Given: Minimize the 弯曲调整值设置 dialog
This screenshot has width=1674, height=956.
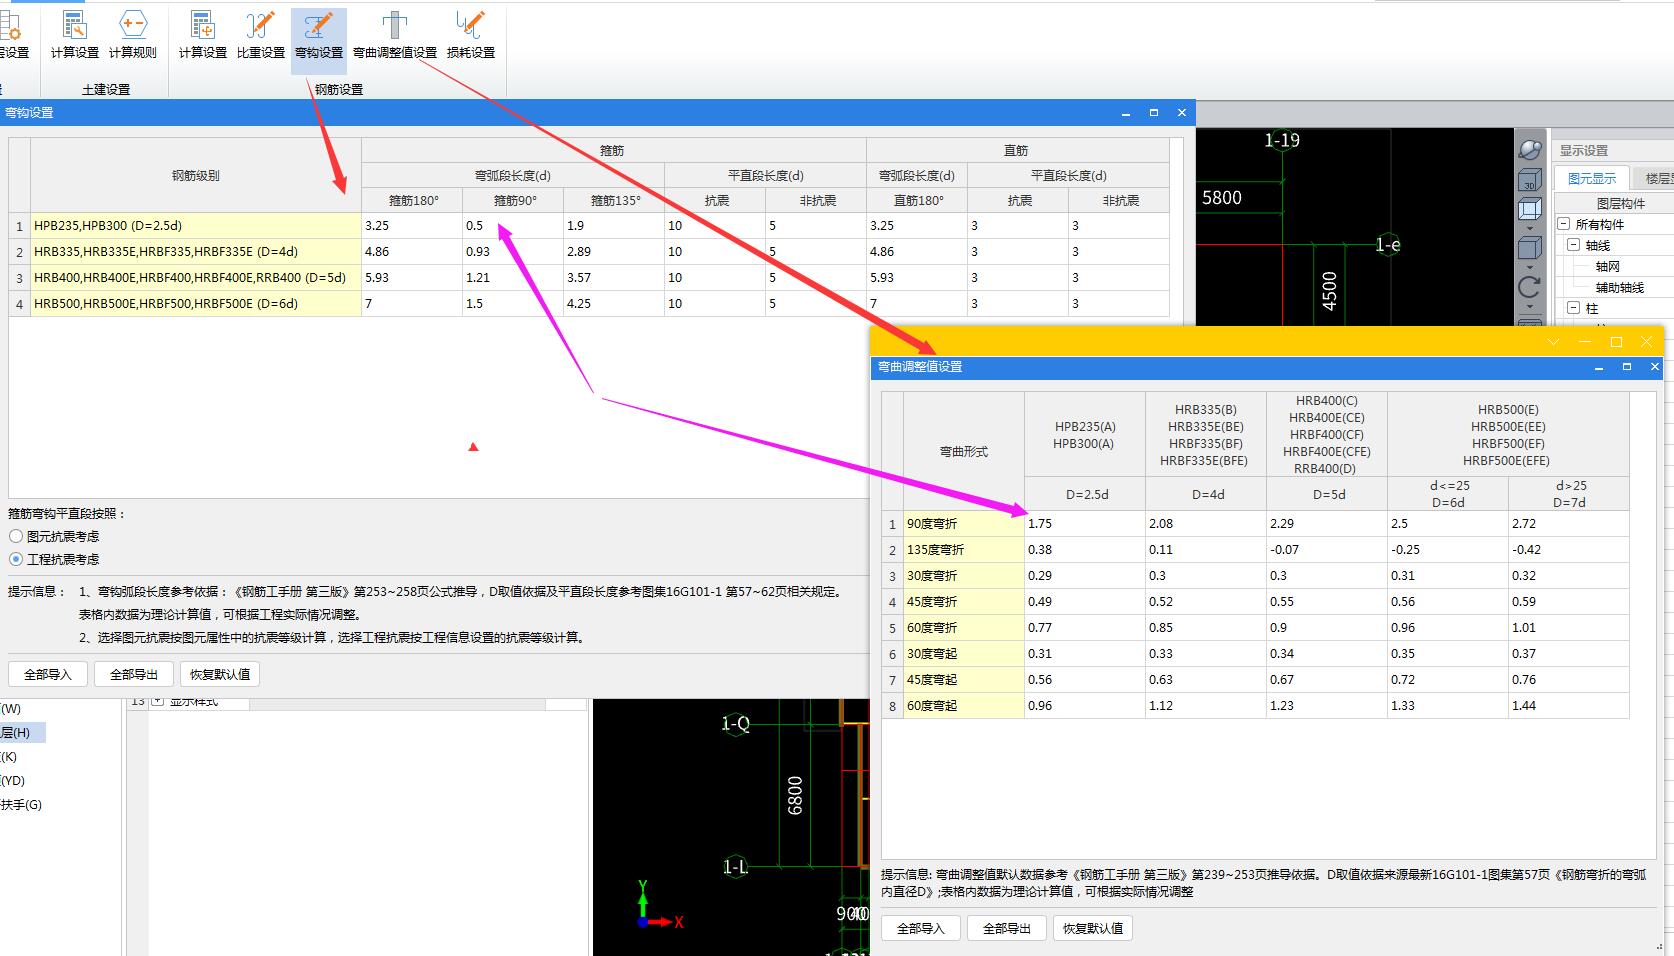Looking at the screenshot, I should pos(1599,367).
